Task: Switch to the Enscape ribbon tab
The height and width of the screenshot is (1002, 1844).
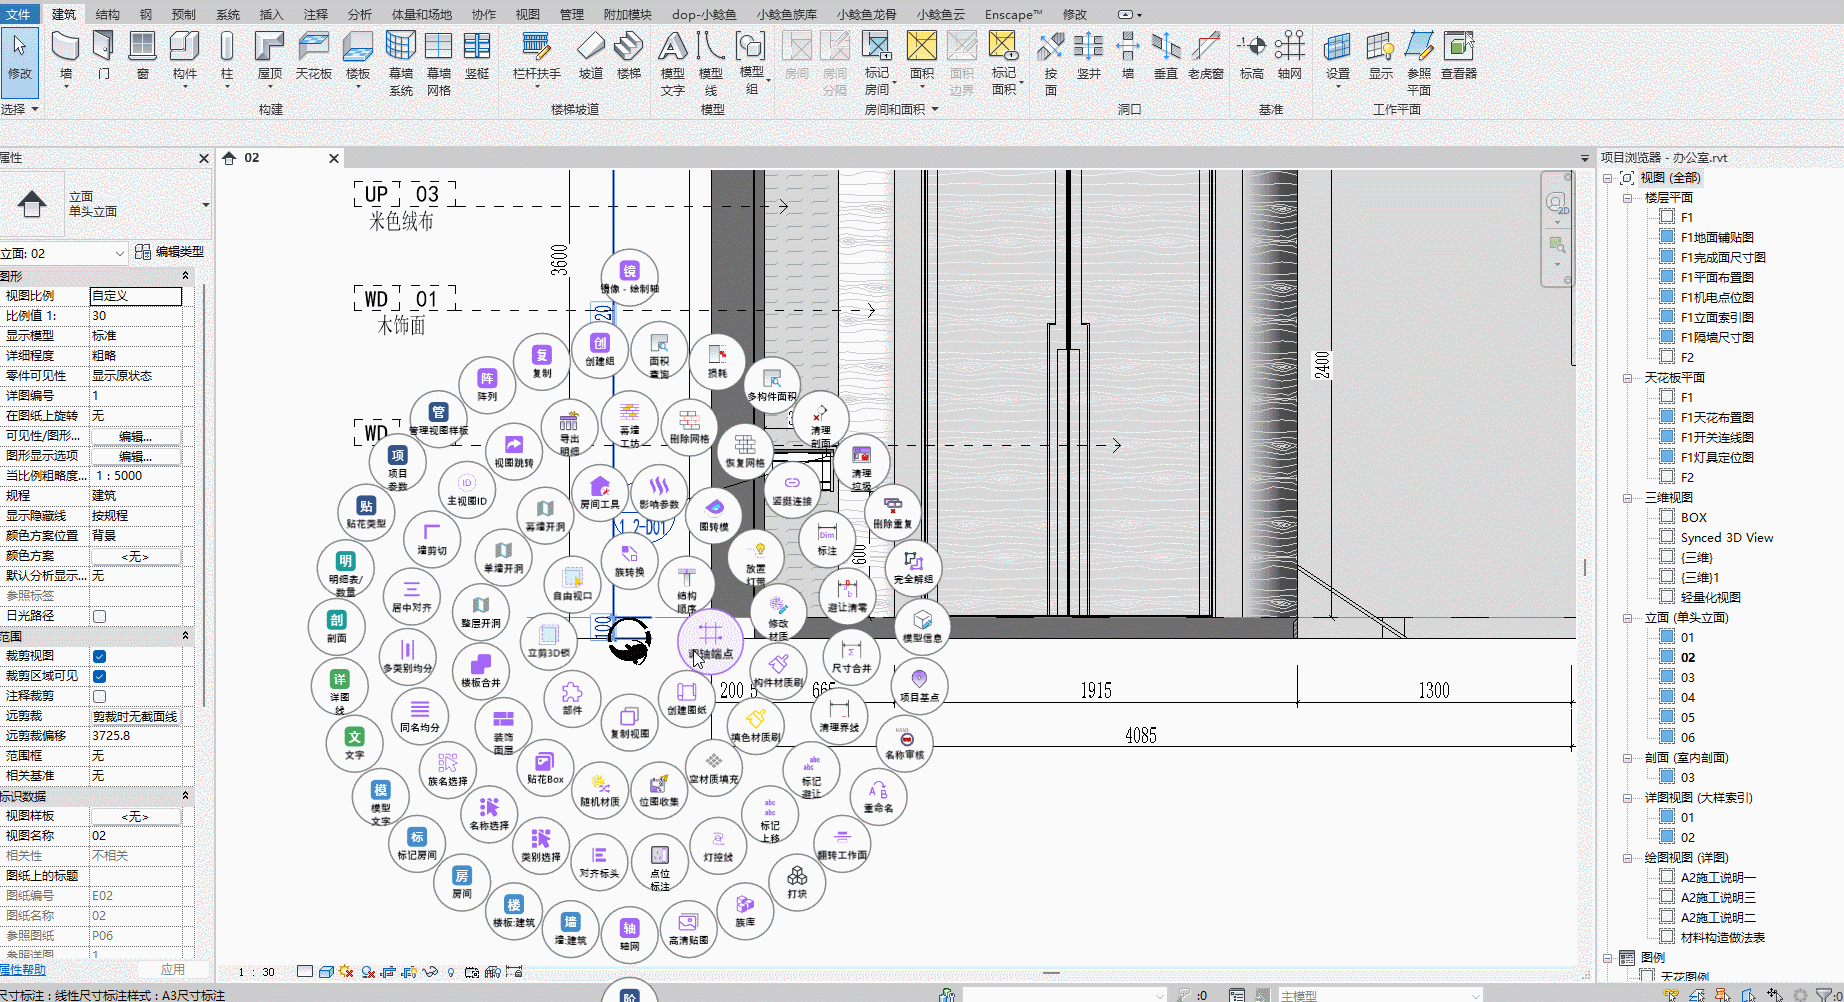Action: coord(1013,14)
